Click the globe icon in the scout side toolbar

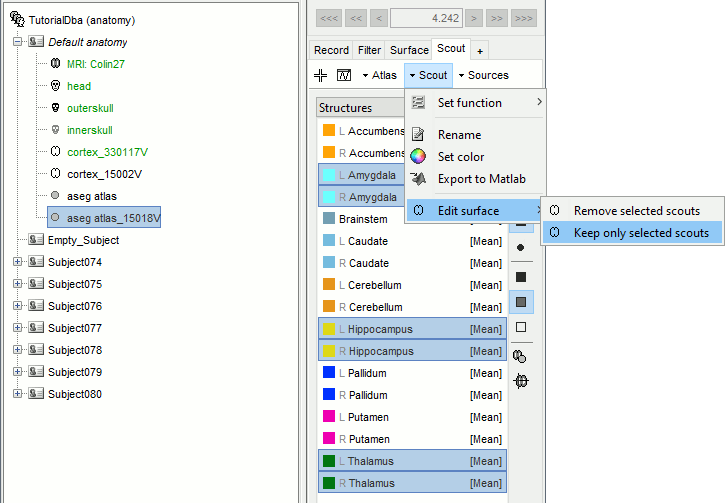coord(520,380)
